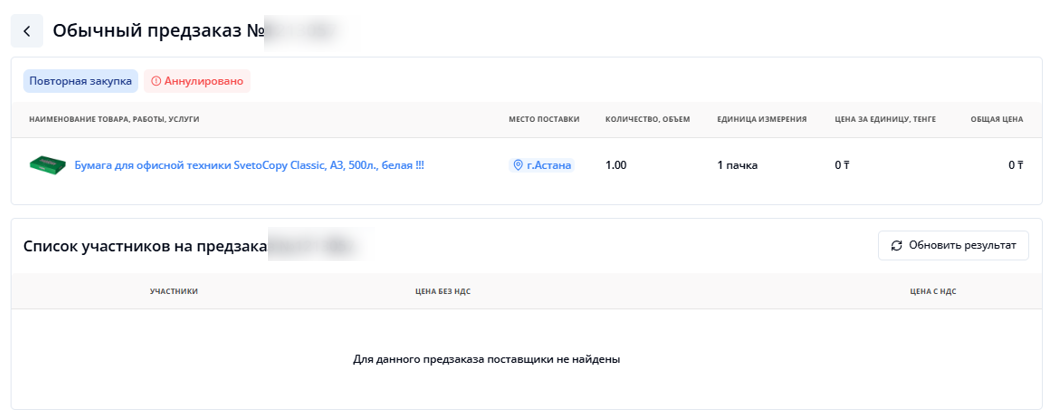The height and width of the screenshot is (412, 1053).
Task: Click the Наименование товара, работы, услуги column header
Action: 114,119
